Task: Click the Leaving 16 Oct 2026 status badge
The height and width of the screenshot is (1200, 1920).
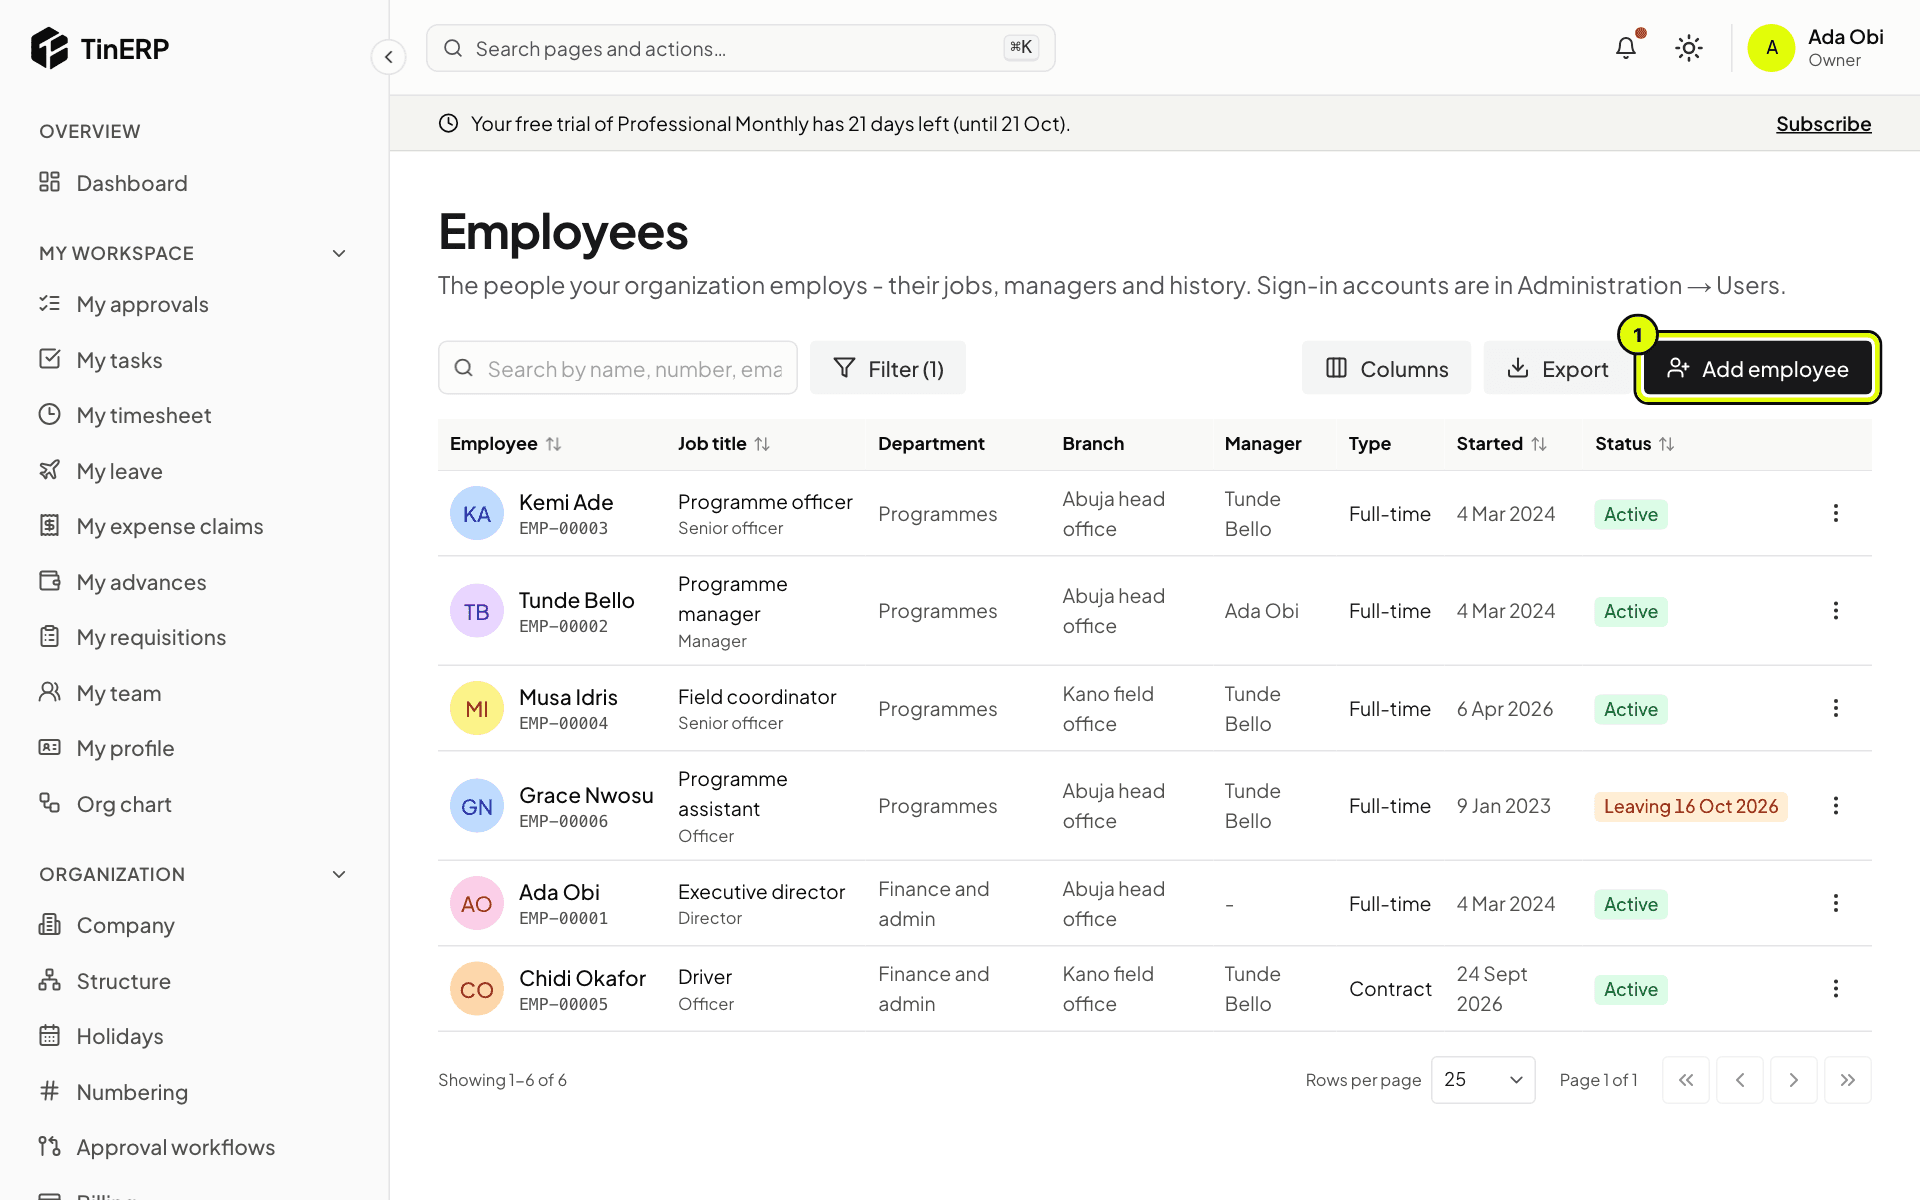Action: [1690, 806]
